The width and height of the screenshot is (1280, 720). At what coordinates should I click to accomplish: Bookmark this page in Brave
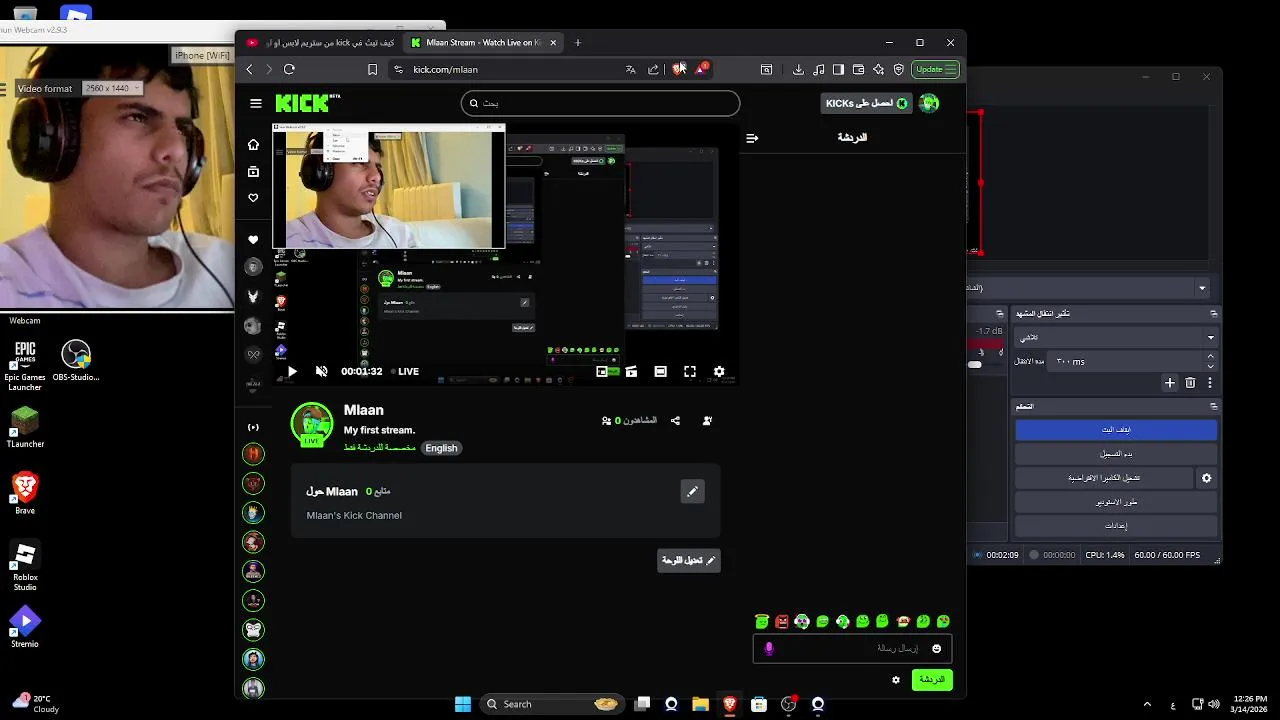coord(372,69)
